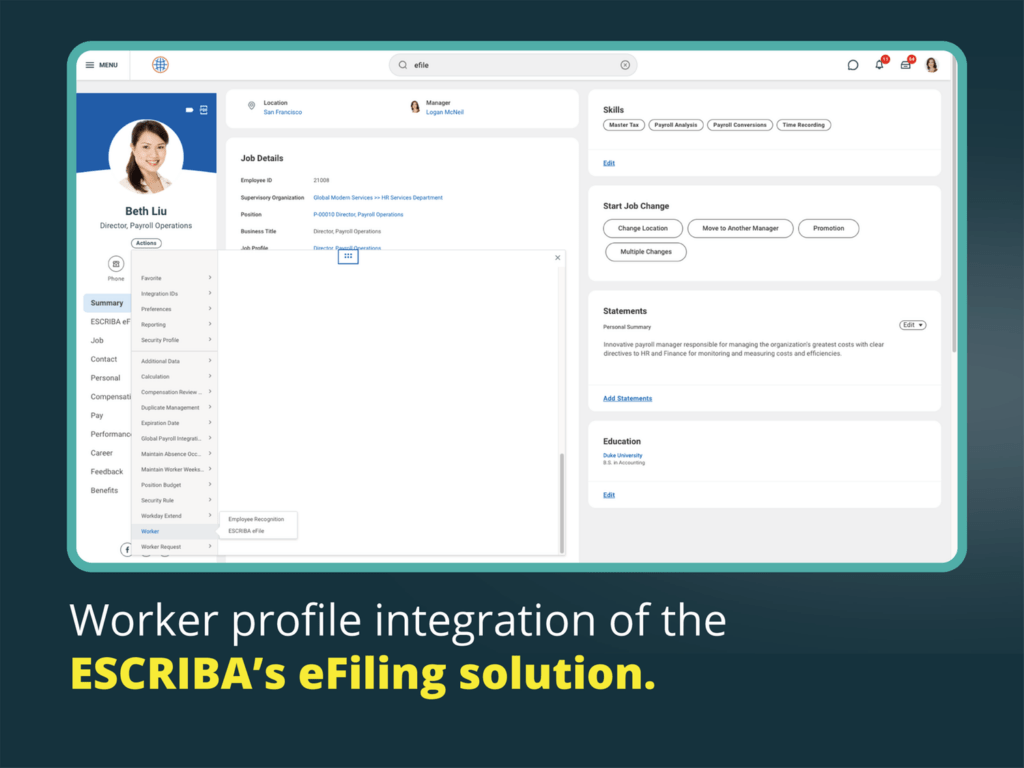1024x768 pixels.
Task: Expand the Security Profile submenu
Action: pos(175,340)
